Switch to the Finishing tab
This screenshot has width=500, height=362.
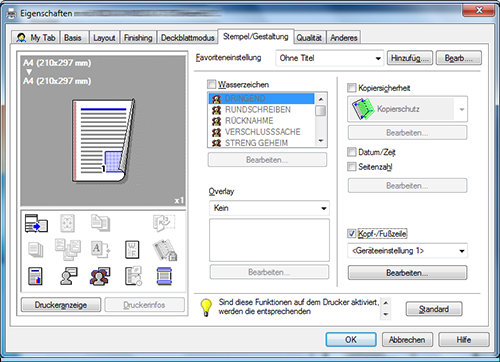pos(138,38)
